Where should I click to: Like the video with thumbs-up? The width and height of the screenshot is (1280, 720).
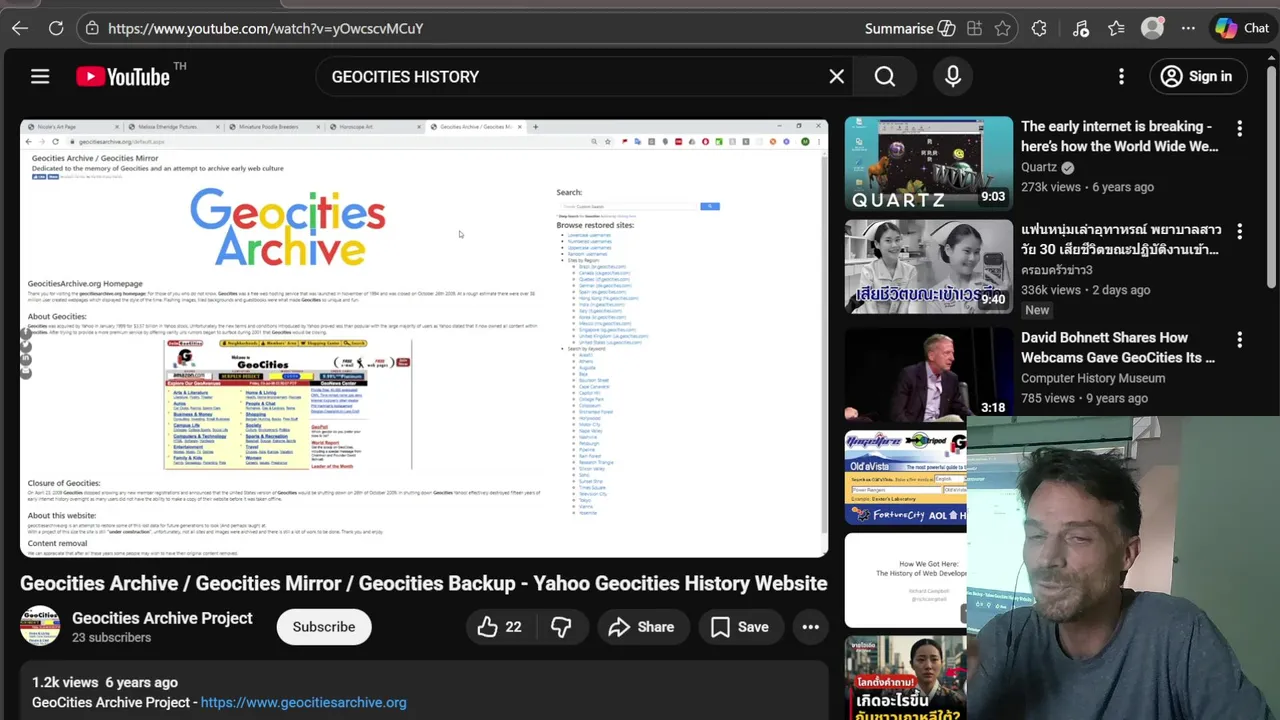[x=499, y=627]
